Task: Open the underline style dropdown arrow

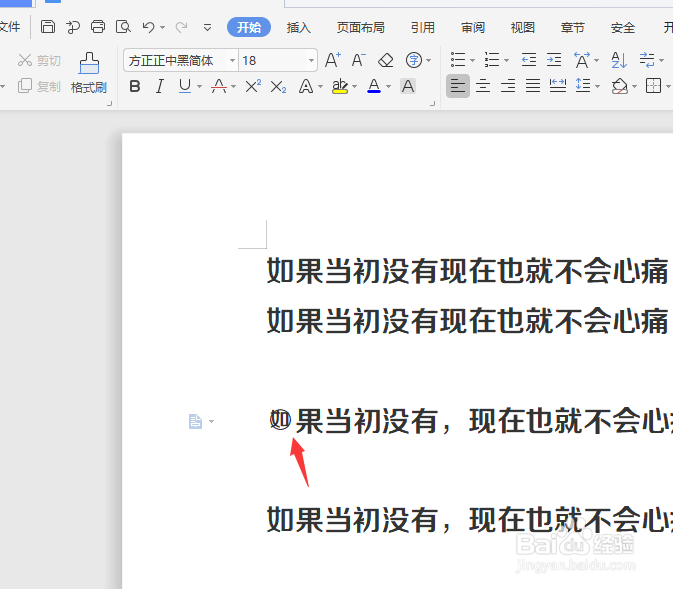Action: pos(199,87)
